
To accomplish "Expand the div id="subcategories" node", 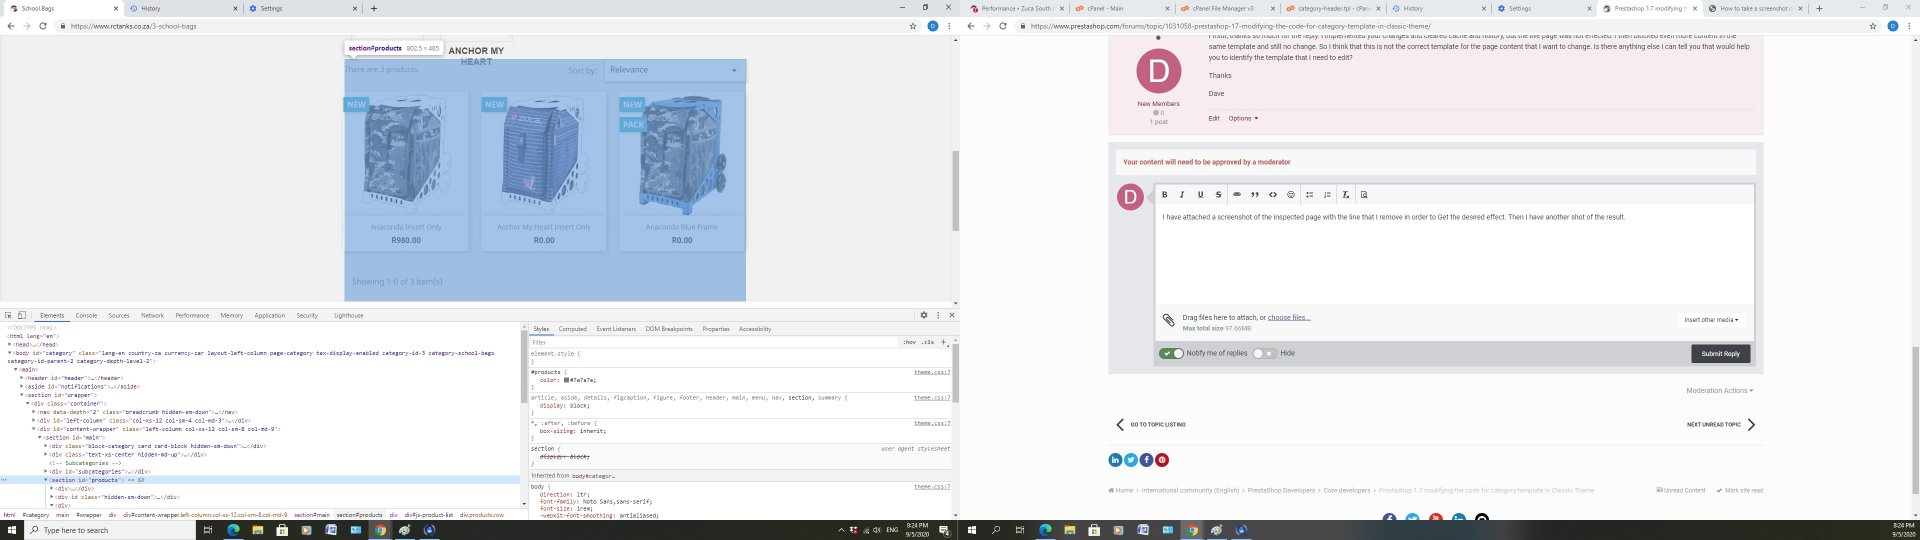I will click(46, 471).
